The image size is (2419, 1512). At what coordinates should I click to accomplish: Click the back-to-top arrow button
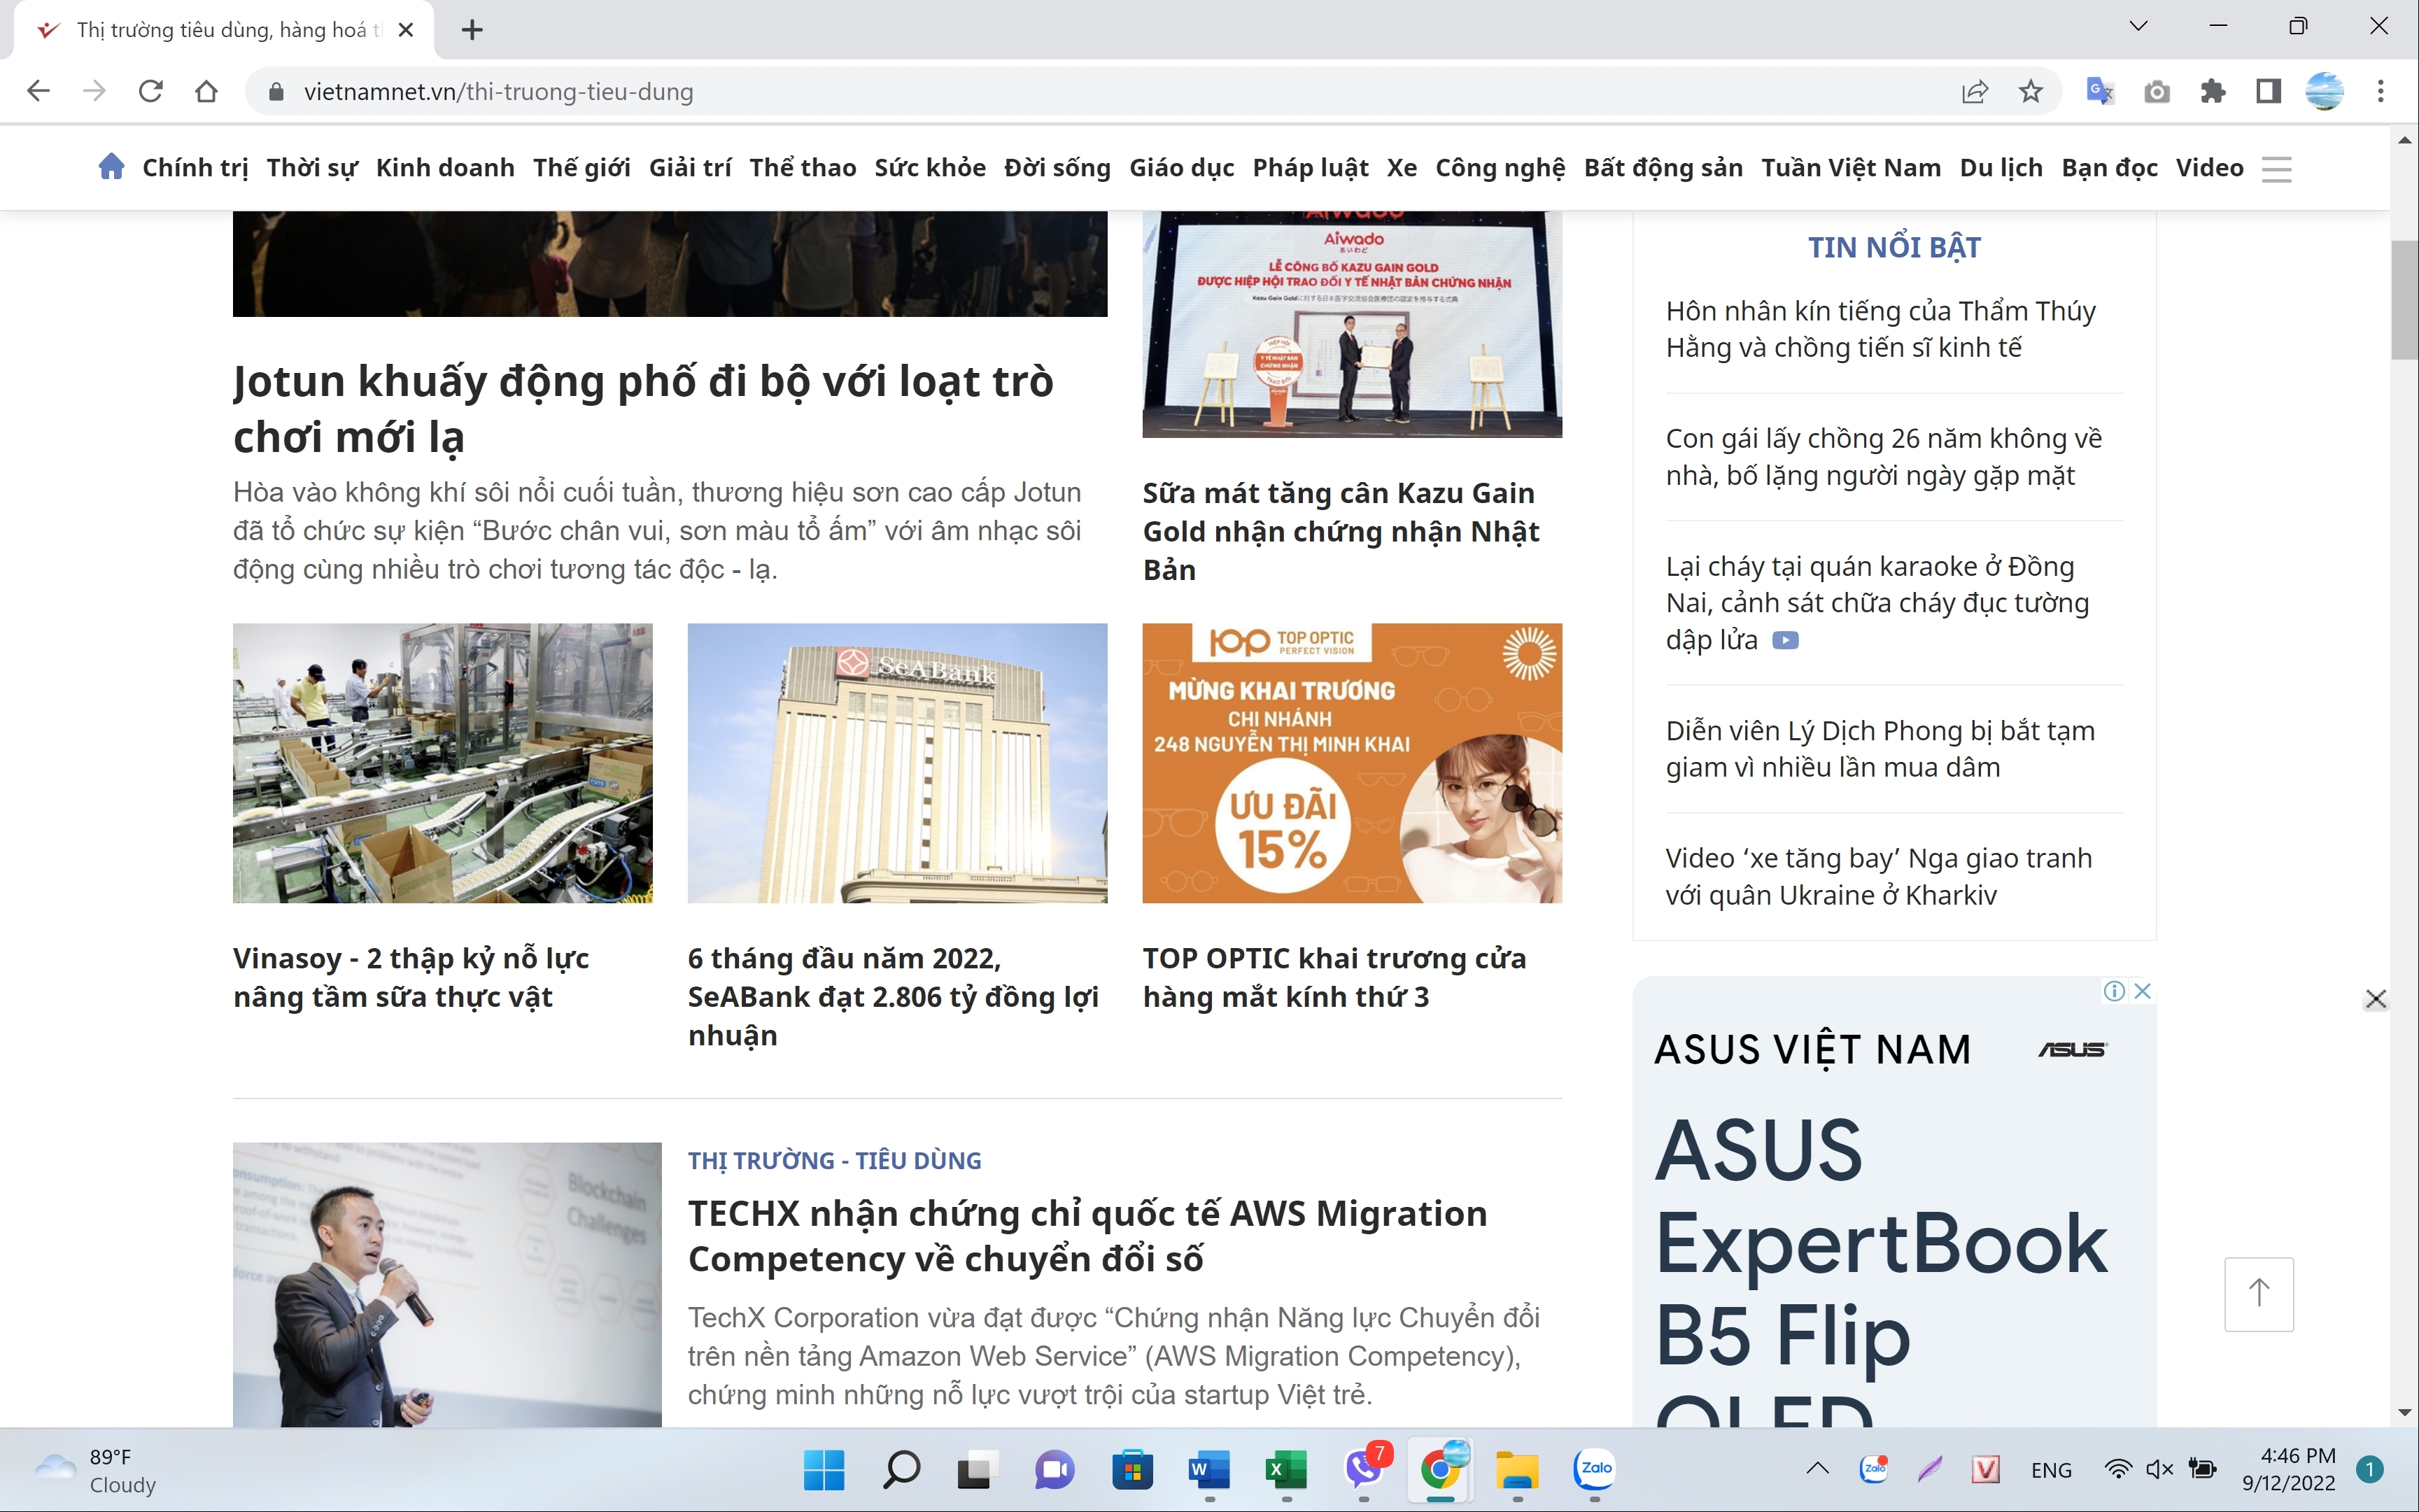[2258, 1293]
